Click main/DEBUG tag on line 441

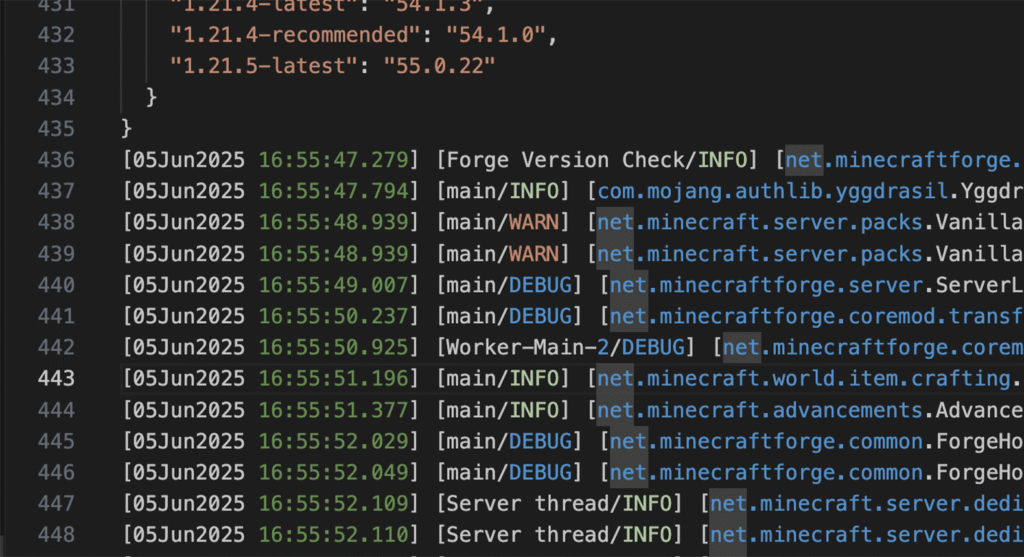[x=509, y=317]
